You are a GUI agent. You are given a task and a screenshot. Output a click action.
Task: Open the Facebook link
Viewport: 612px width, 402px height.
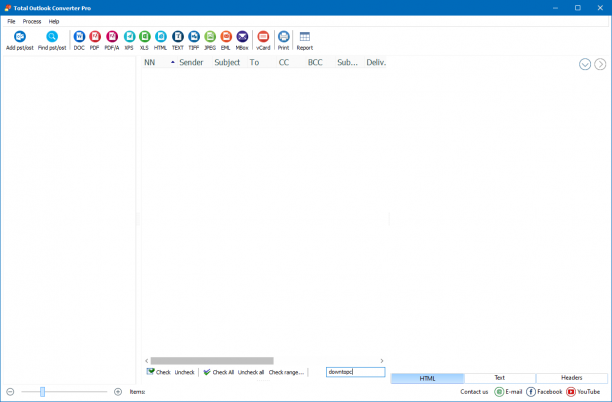click(x=544, y=391)
